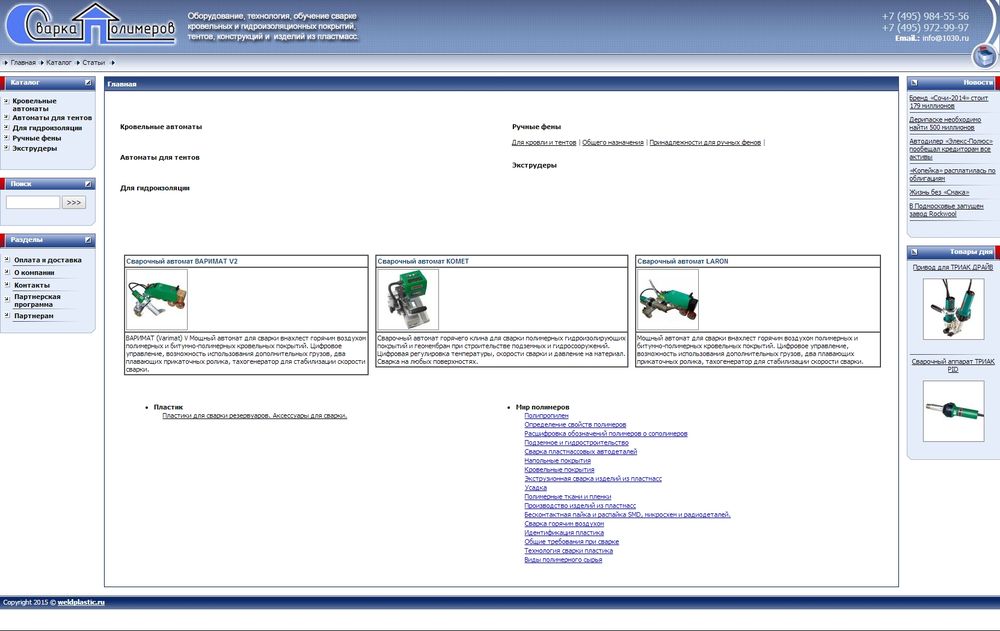Open Напольные покрытия article
Image resolution: width=1000 pixels, height=631 pixels.
point(557,460)
